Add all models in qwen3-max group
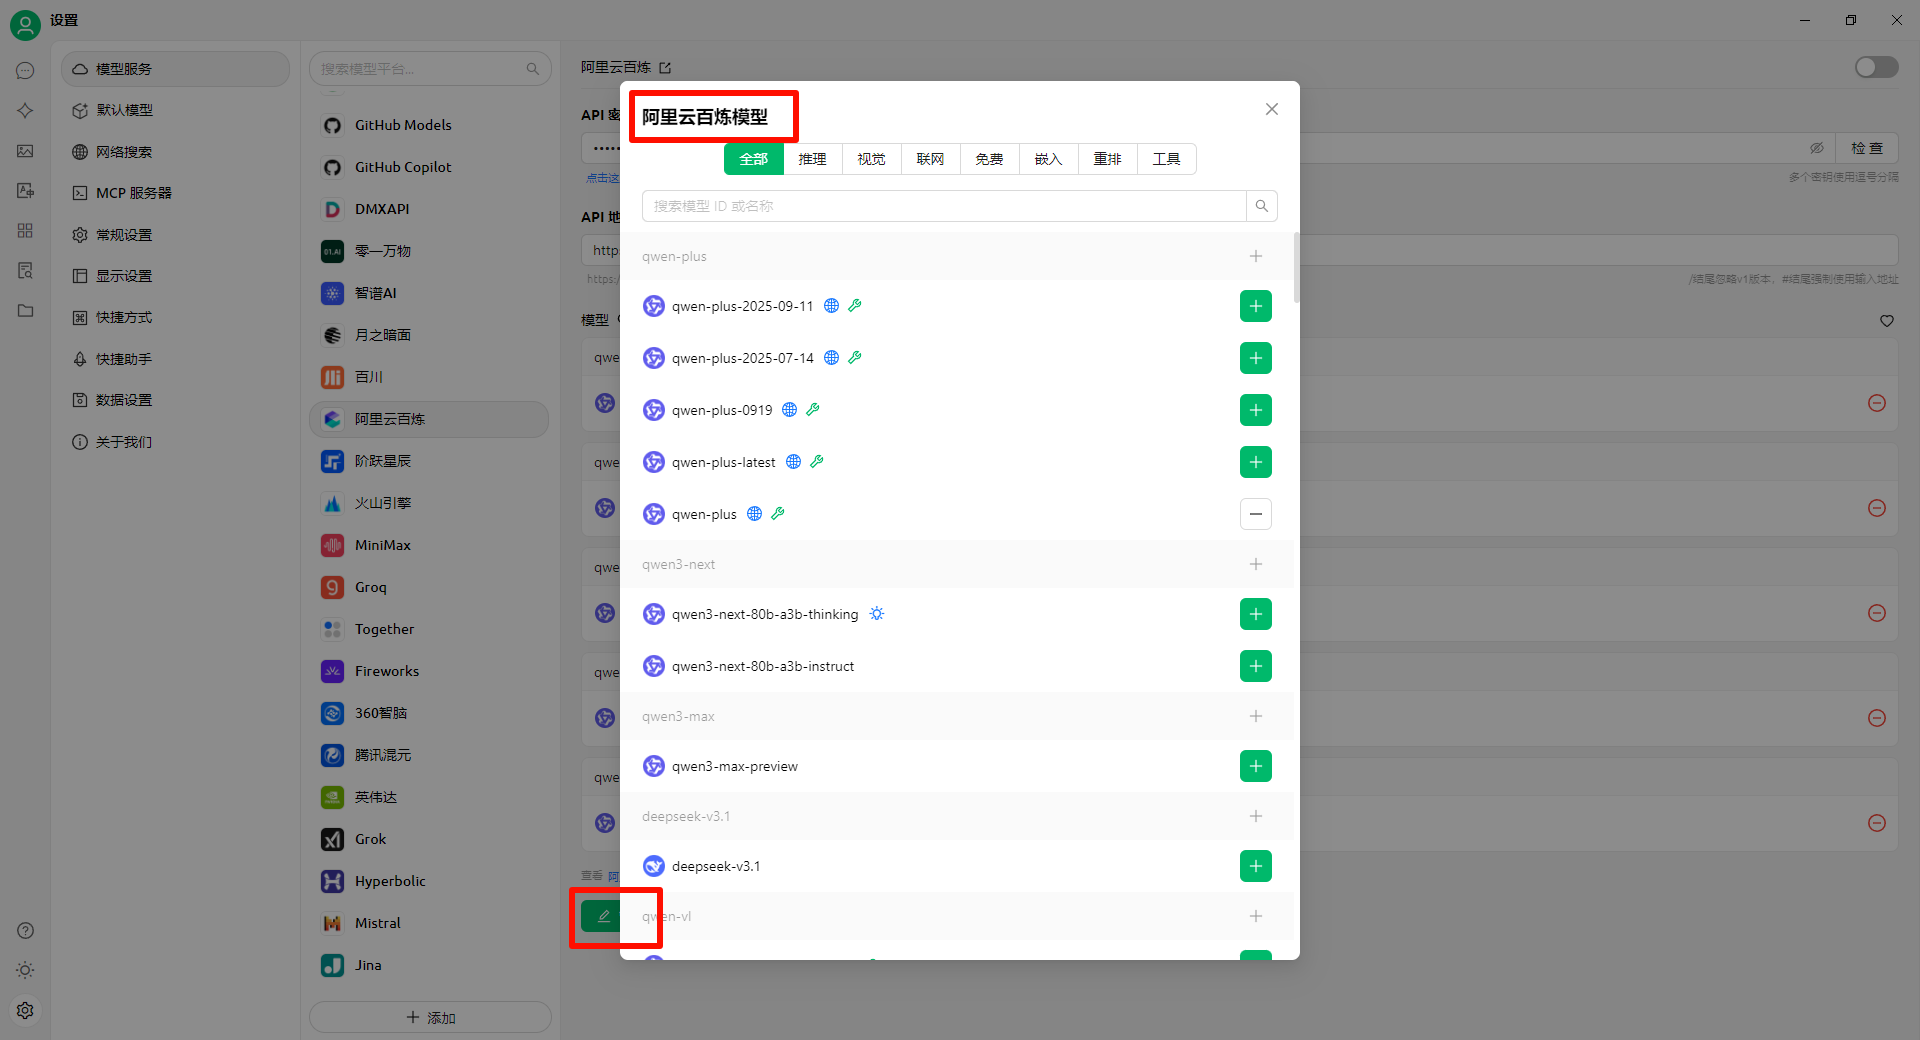The image size is (1920, 1040). [1255, 716]
